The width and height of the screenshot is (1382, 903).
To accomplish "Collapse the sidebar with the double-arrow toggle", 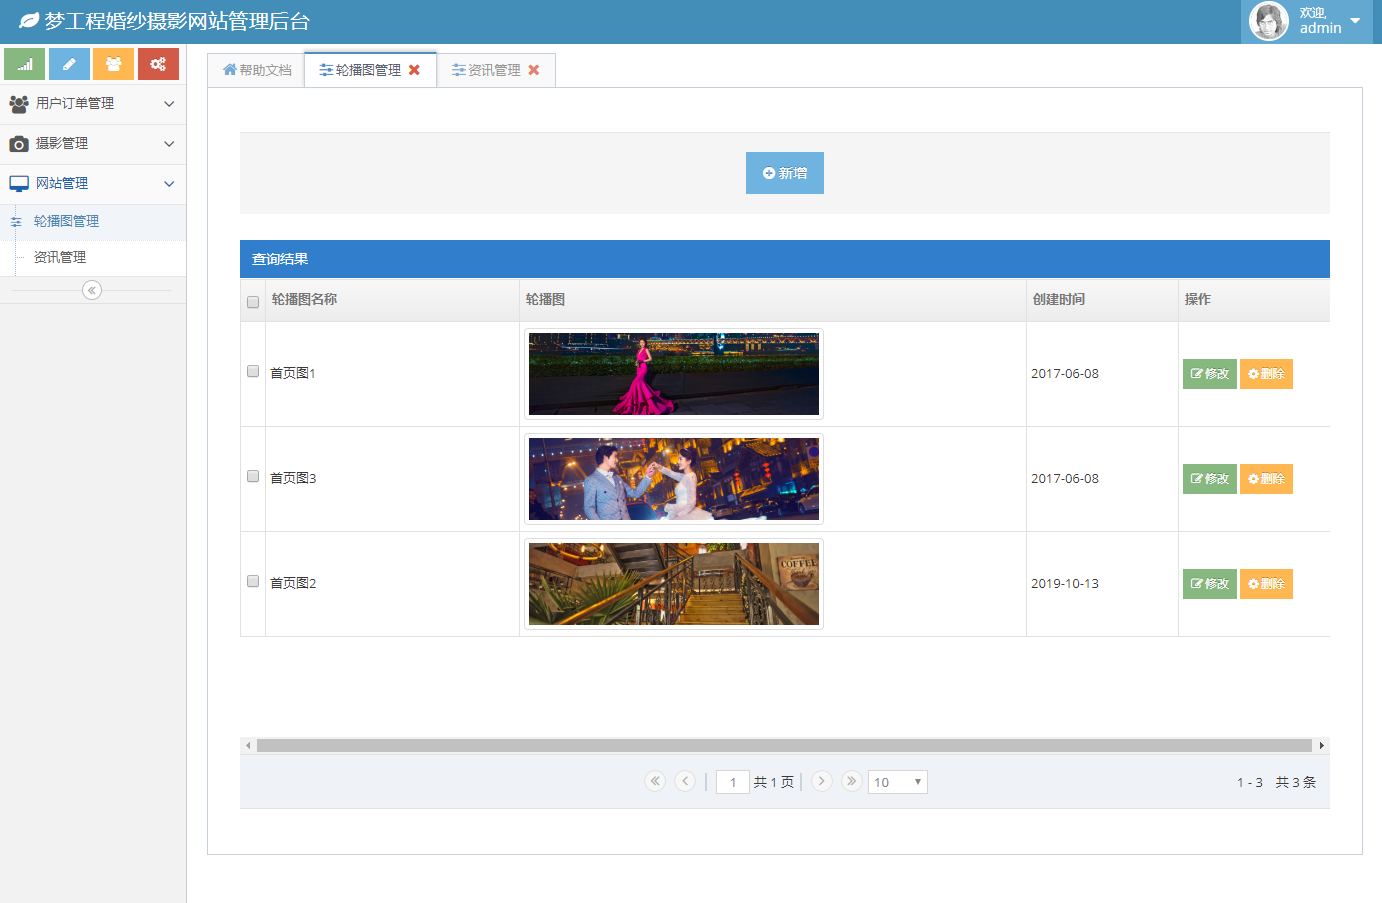I will (92, 289).
